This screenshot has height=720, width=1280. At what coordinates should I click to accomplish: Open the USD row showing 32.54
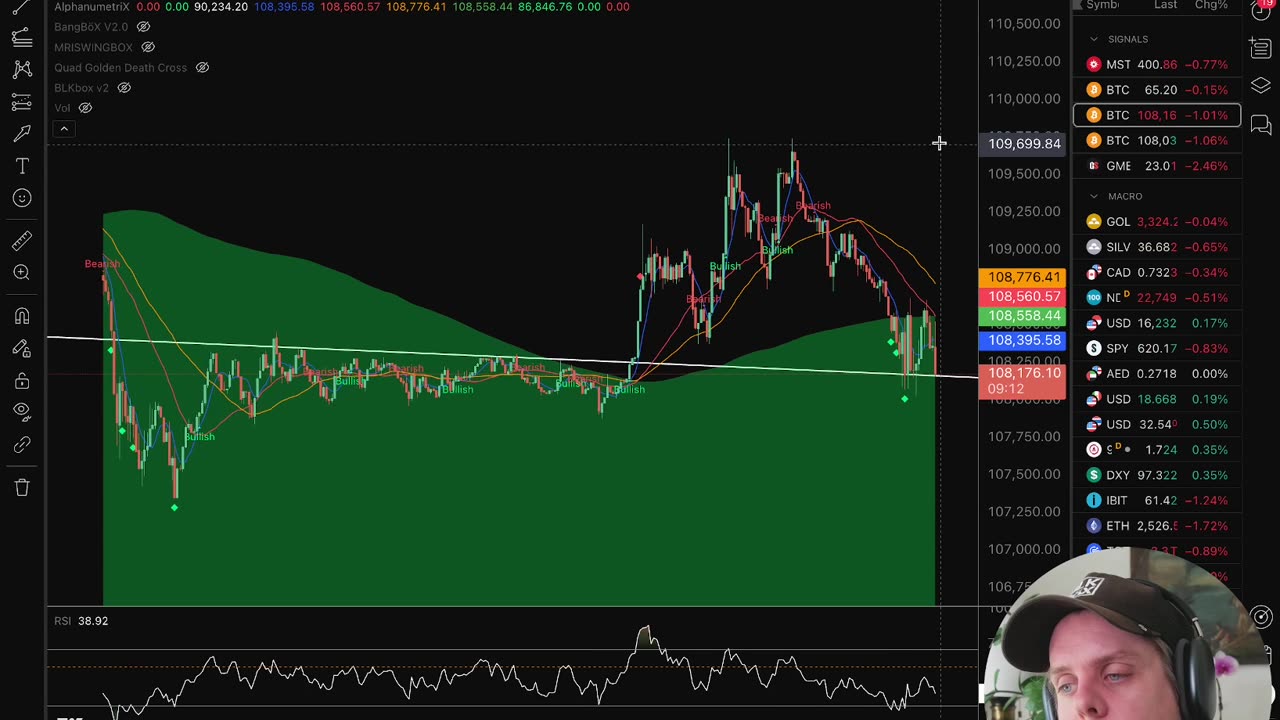click(x=1157, y=424)
